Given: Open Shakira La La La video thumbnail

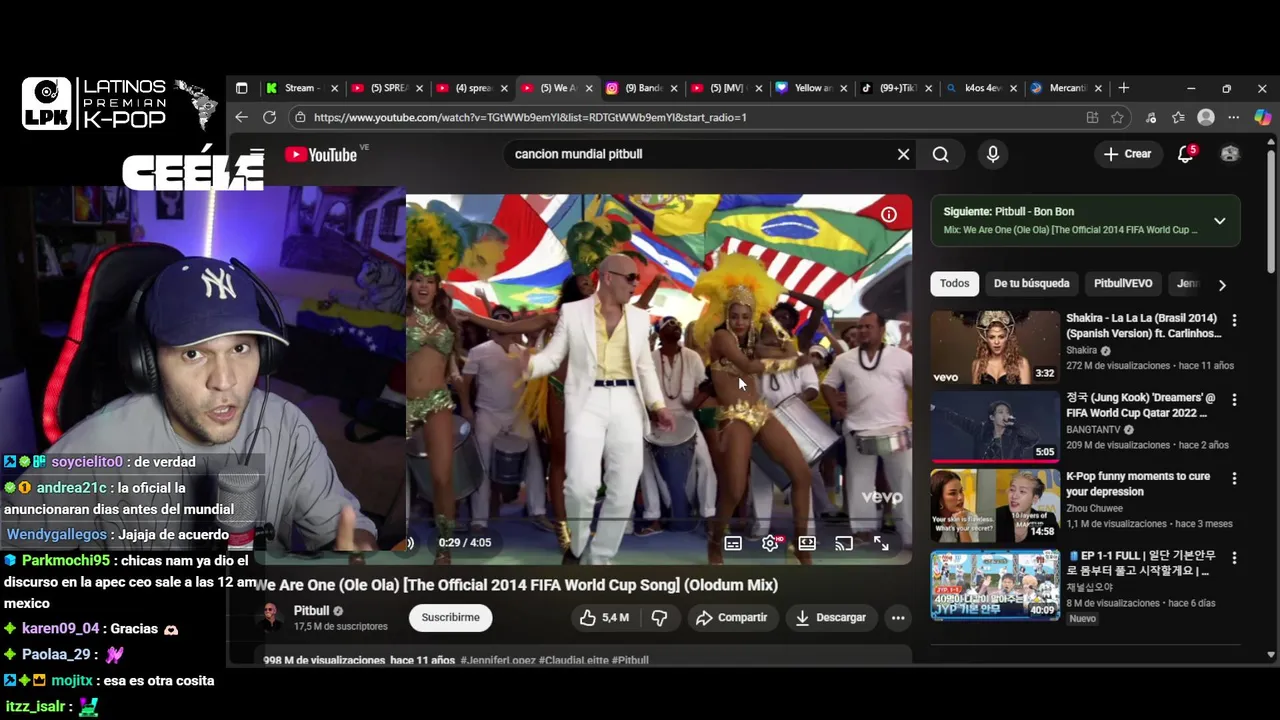Looking at the screenshot, I should coord(995,347).
